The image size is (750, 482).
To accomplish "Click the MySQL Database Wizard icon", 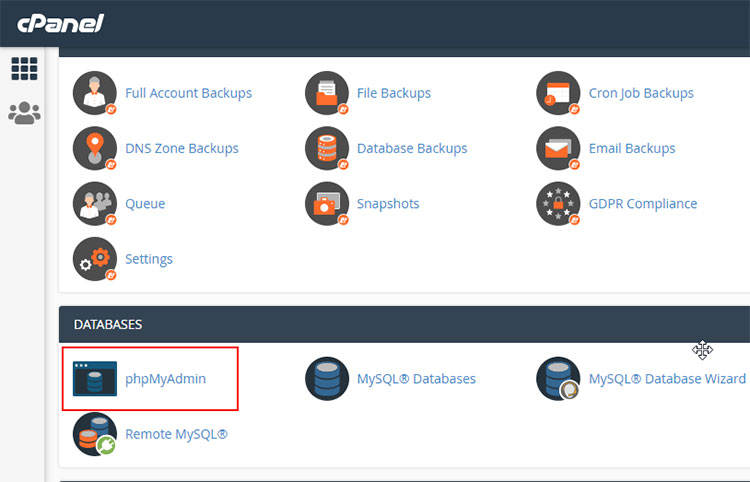I will [558, 380].
